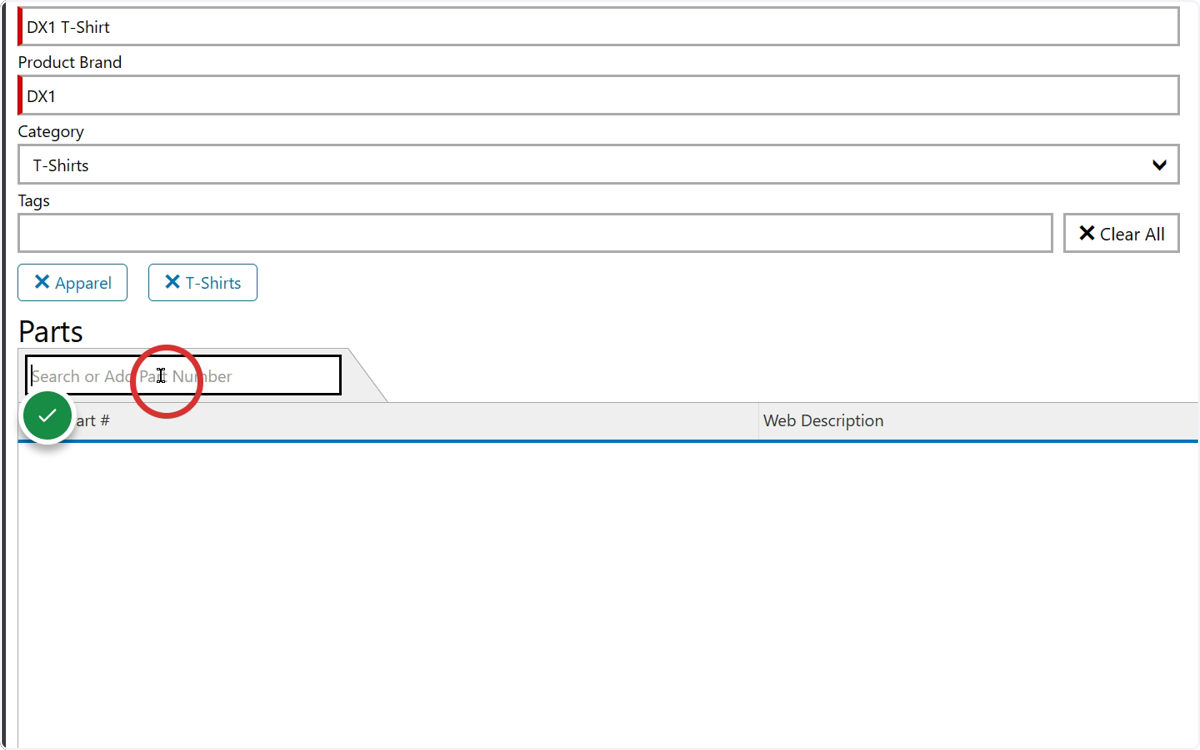Click the green checkmark icon
The height and width of the screenshot is (750, 1200).
(x=47, y=415)
